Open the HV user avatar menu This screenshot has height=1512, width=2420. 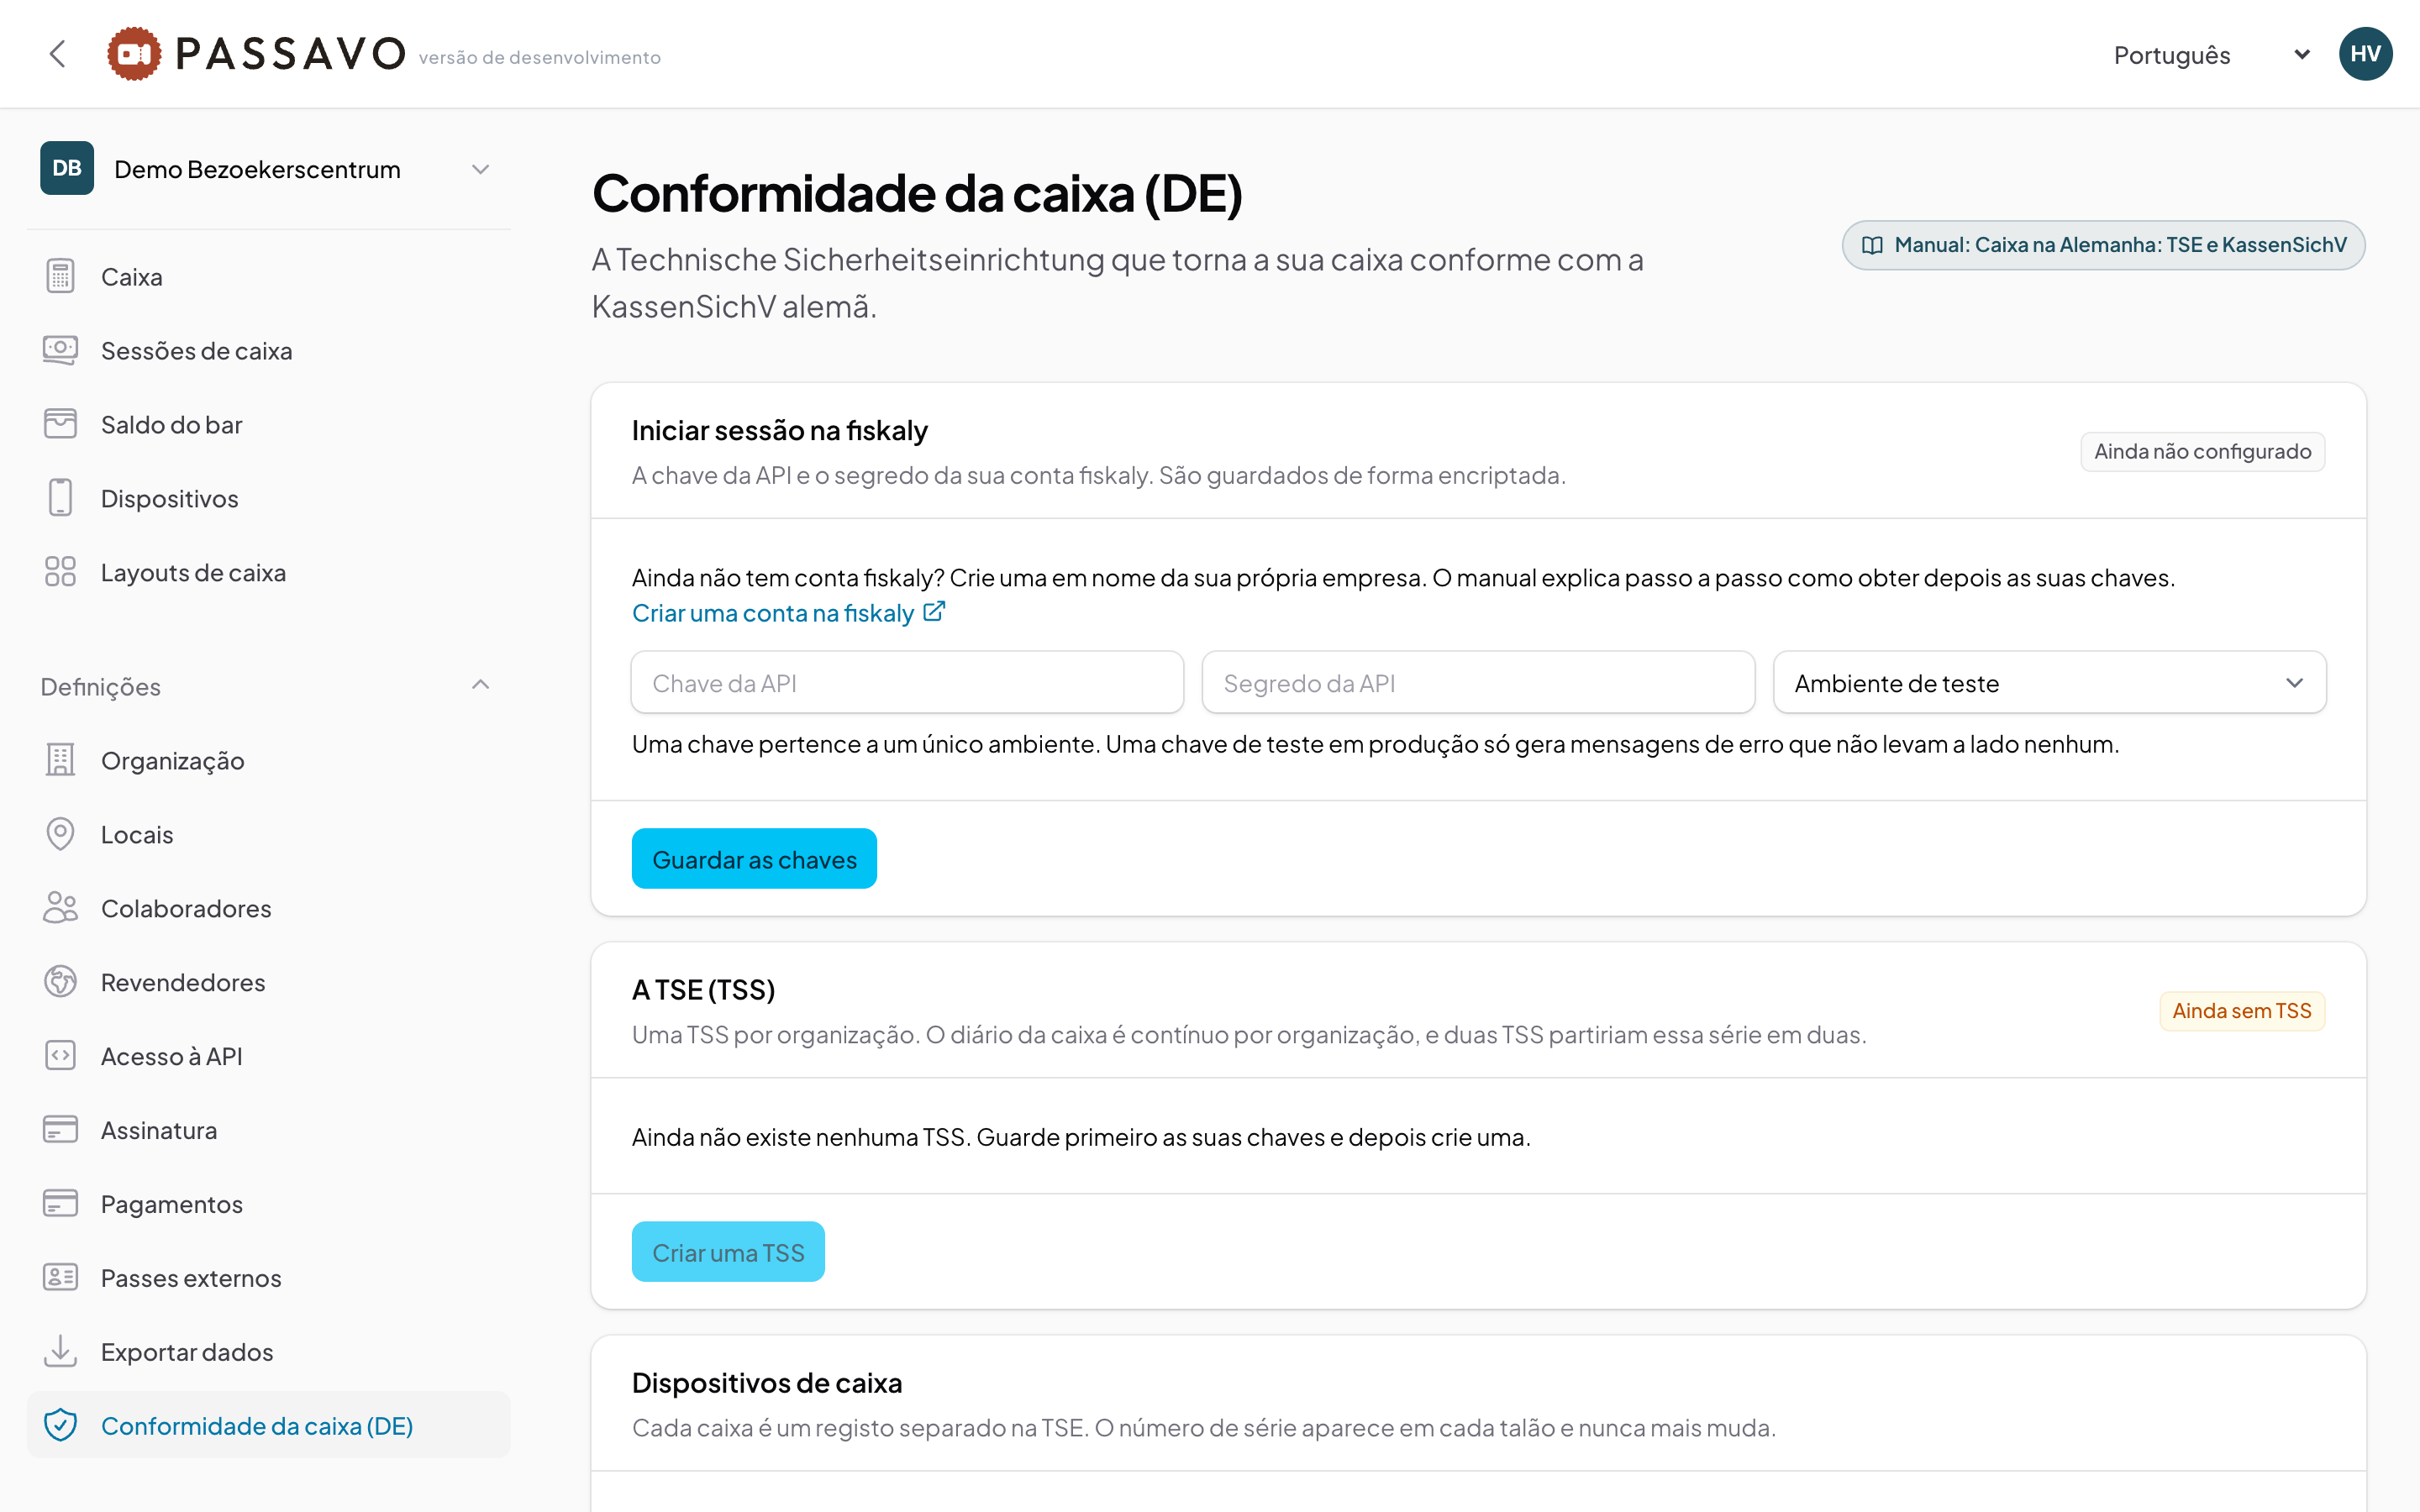(x=2365, y=54)
